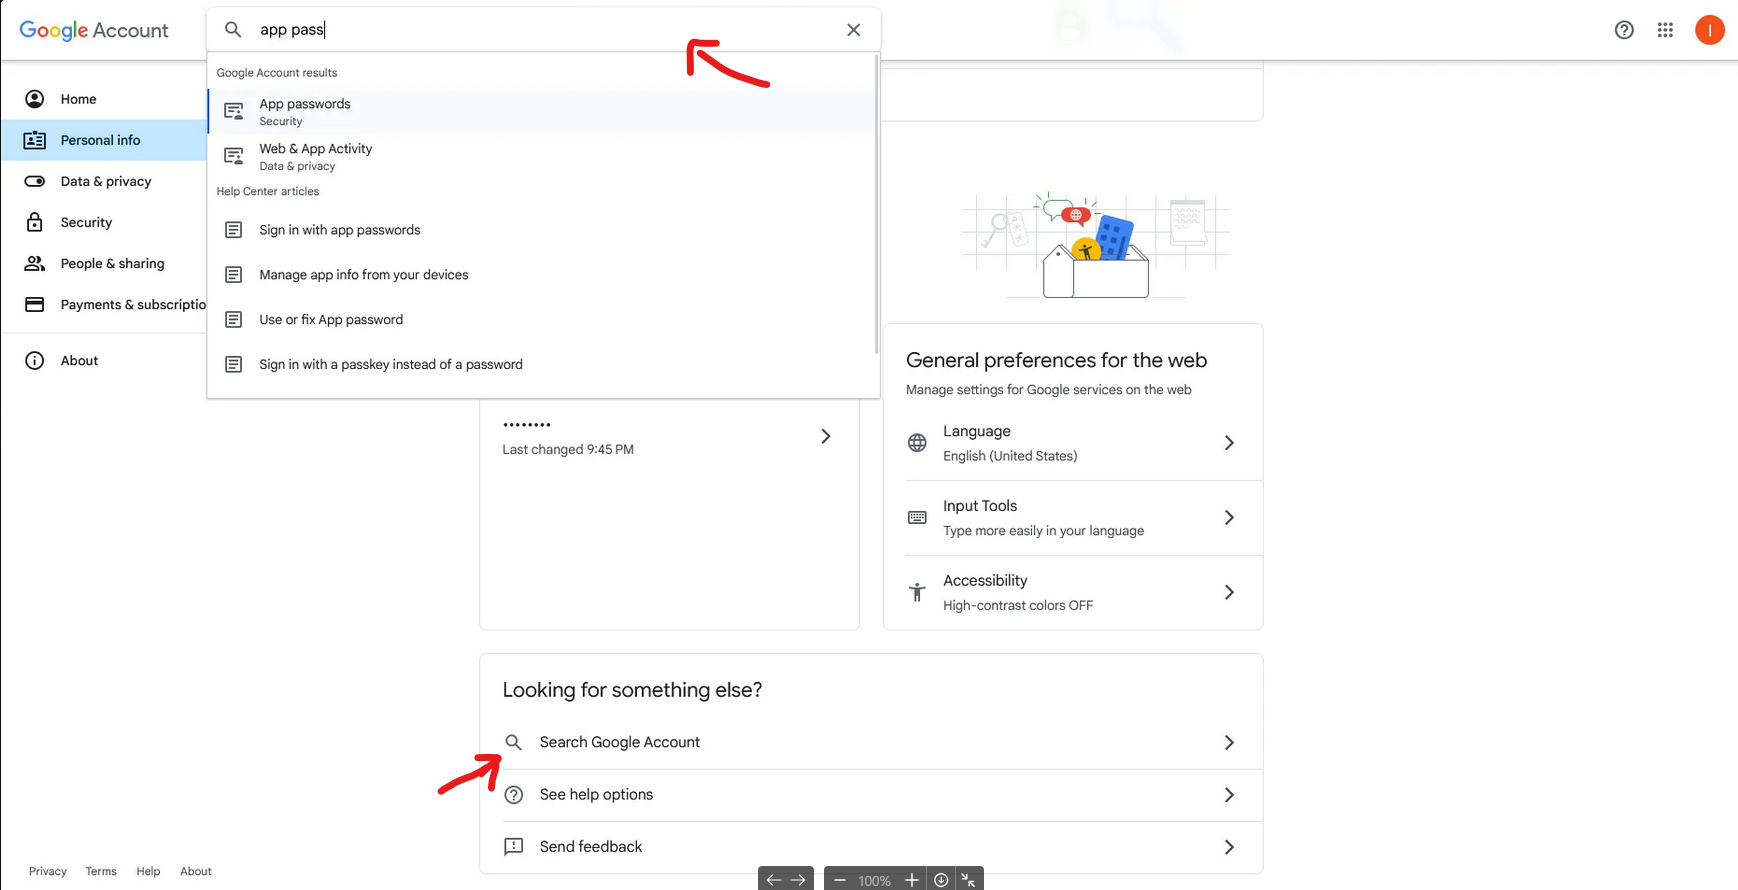Click the forward arrow in bottom toolbar
Screen dimensions: 1738x890
(798, 880)
